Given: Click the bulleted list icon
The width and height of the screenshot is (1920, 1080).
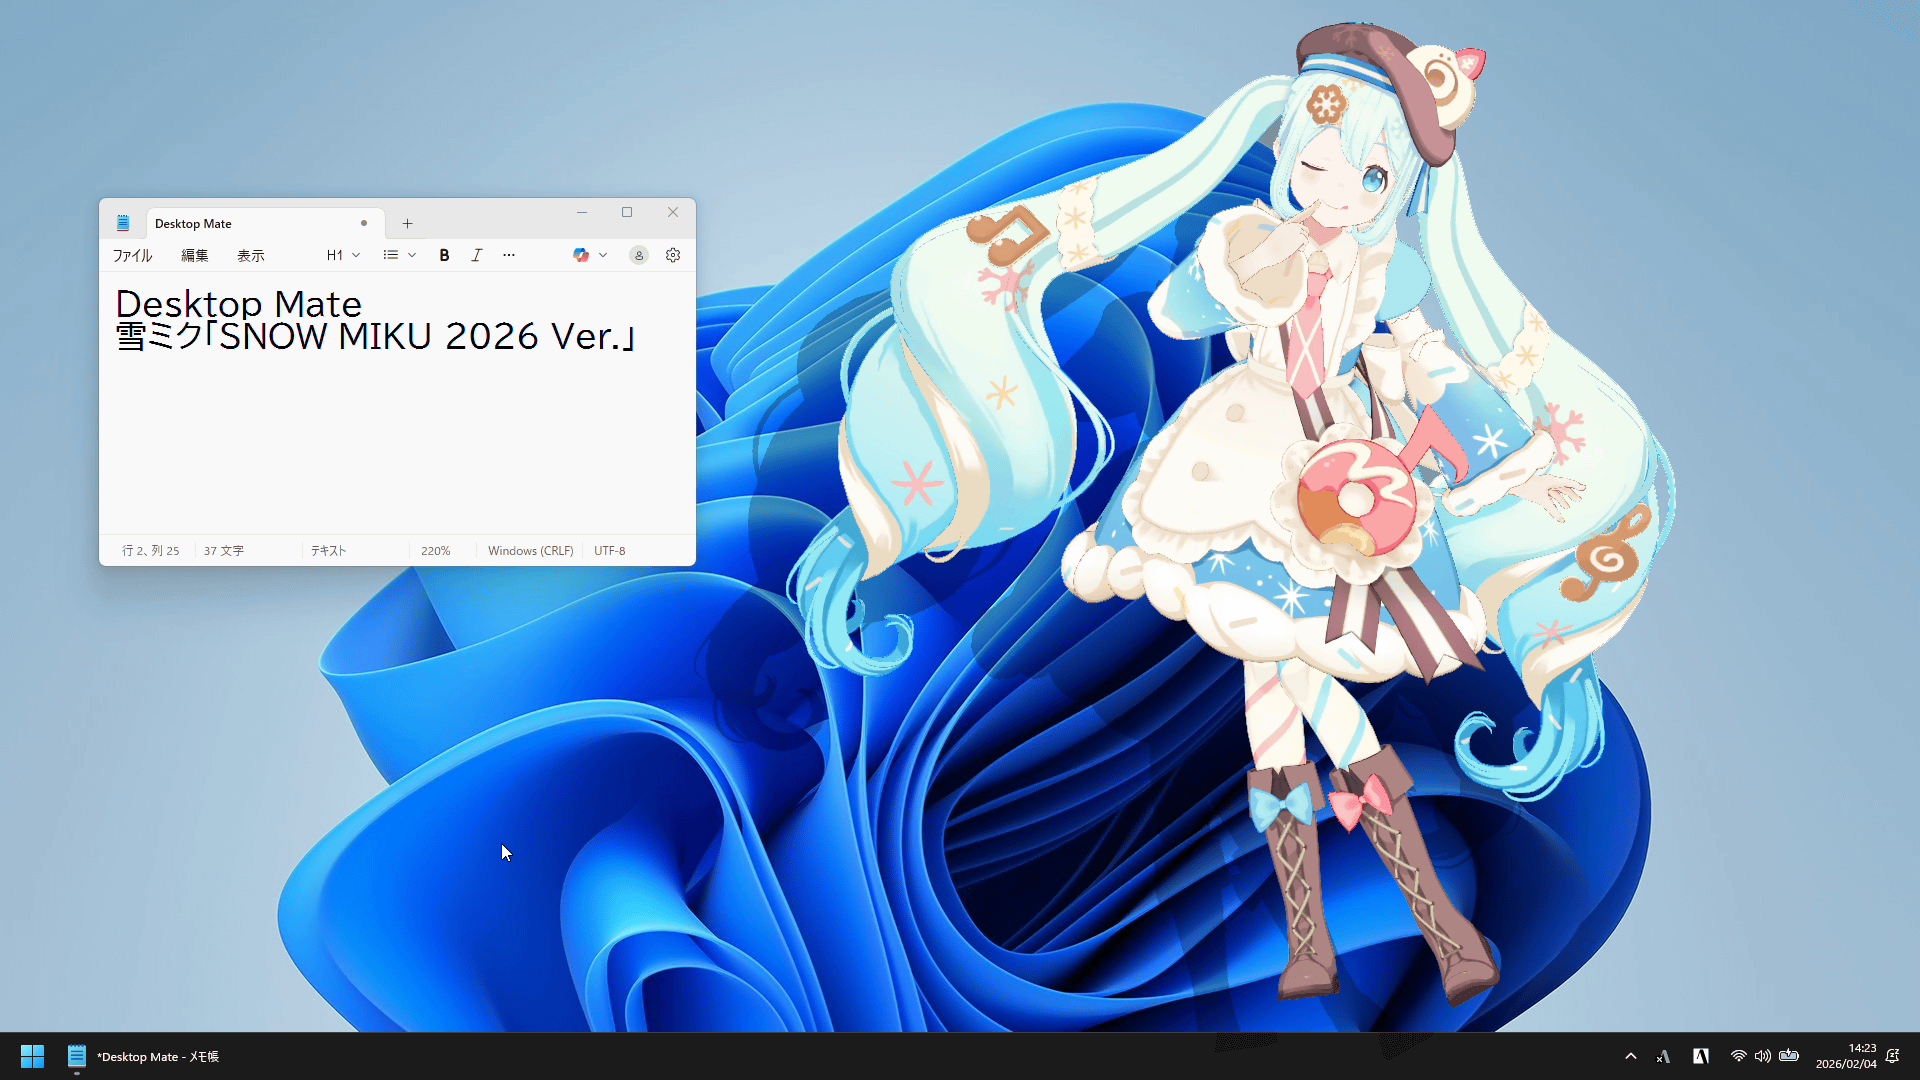Looking at the screenshot, I should point(390,255).
